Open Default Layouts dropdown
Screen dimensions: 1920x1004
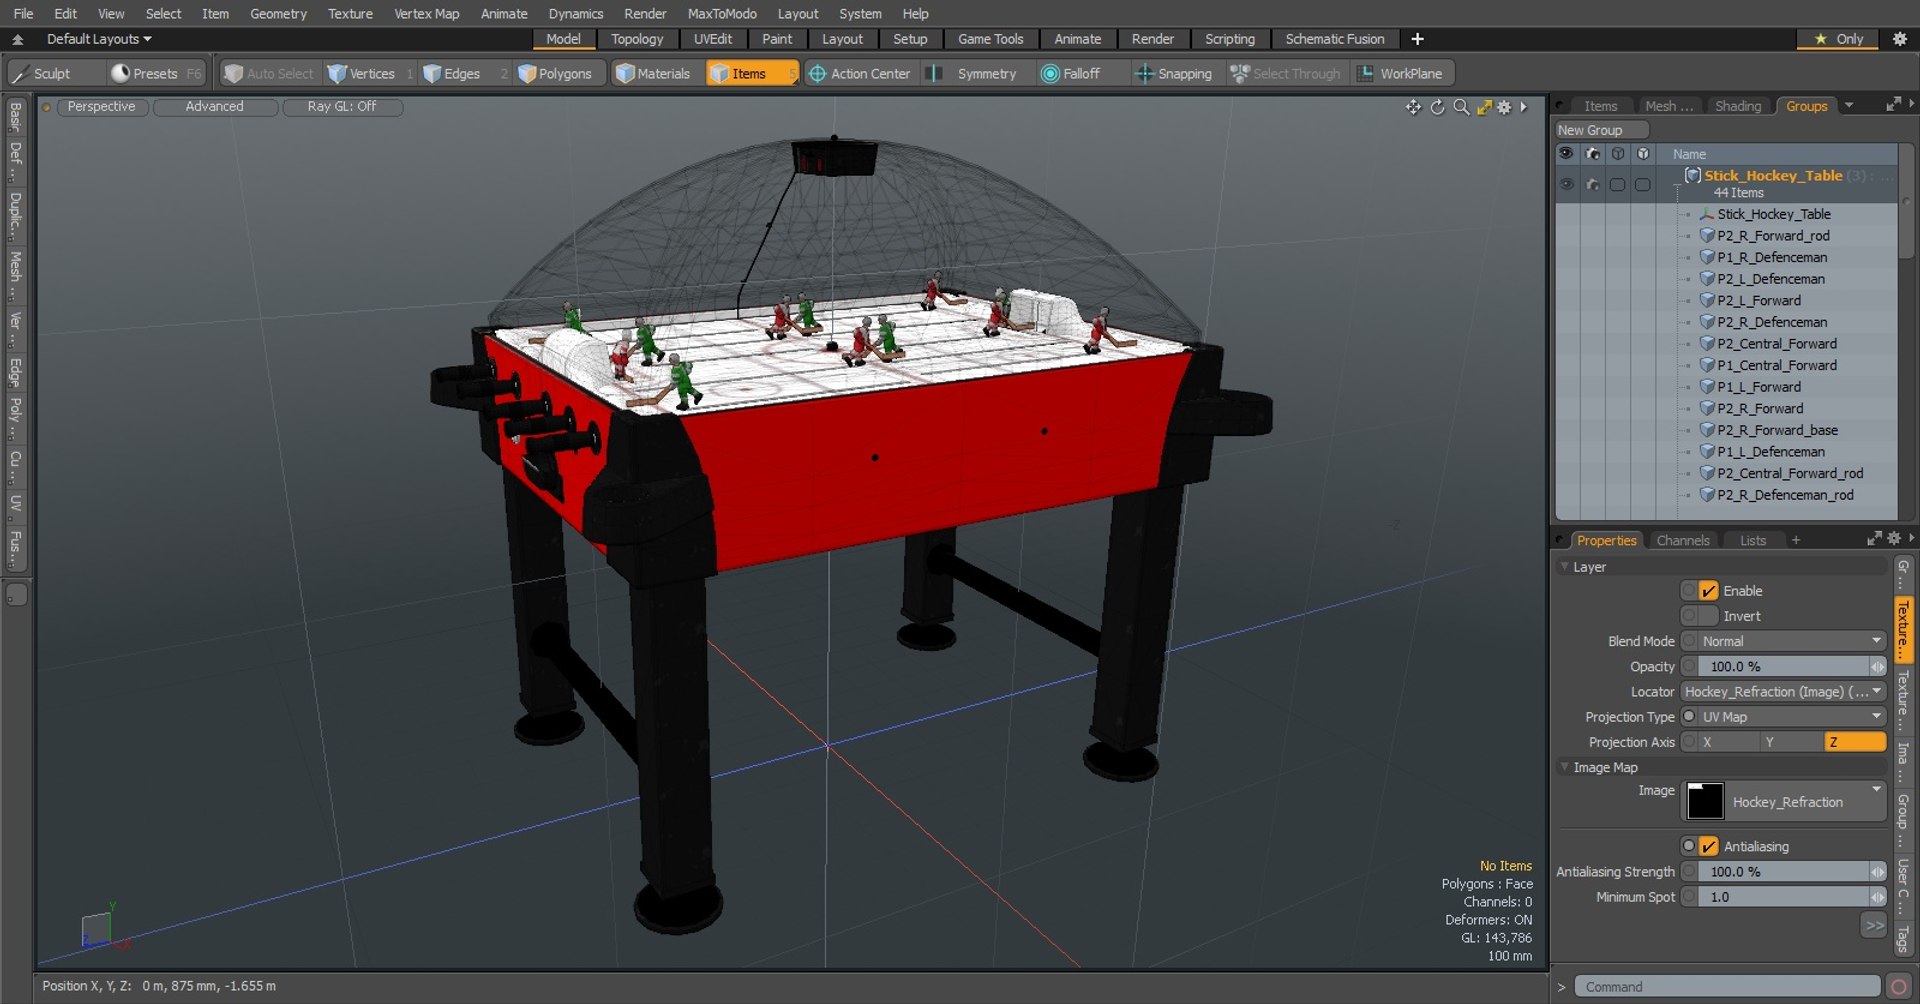tap(99, 39)
